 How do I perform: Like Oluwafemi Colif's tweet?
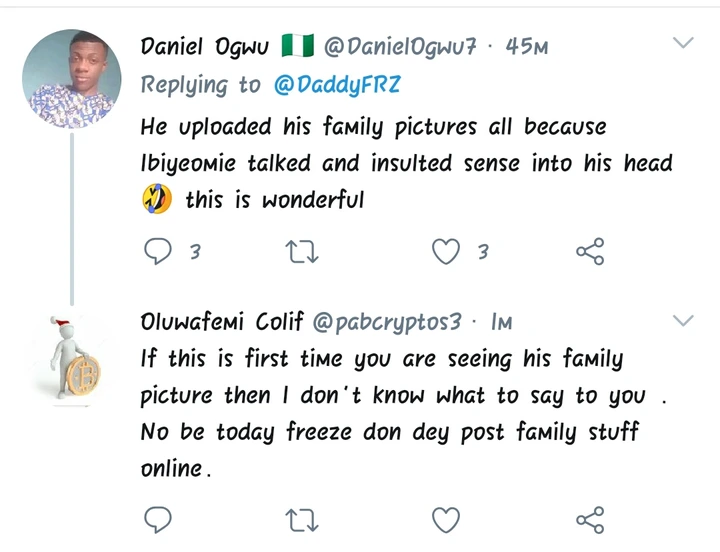pos(445,519)
